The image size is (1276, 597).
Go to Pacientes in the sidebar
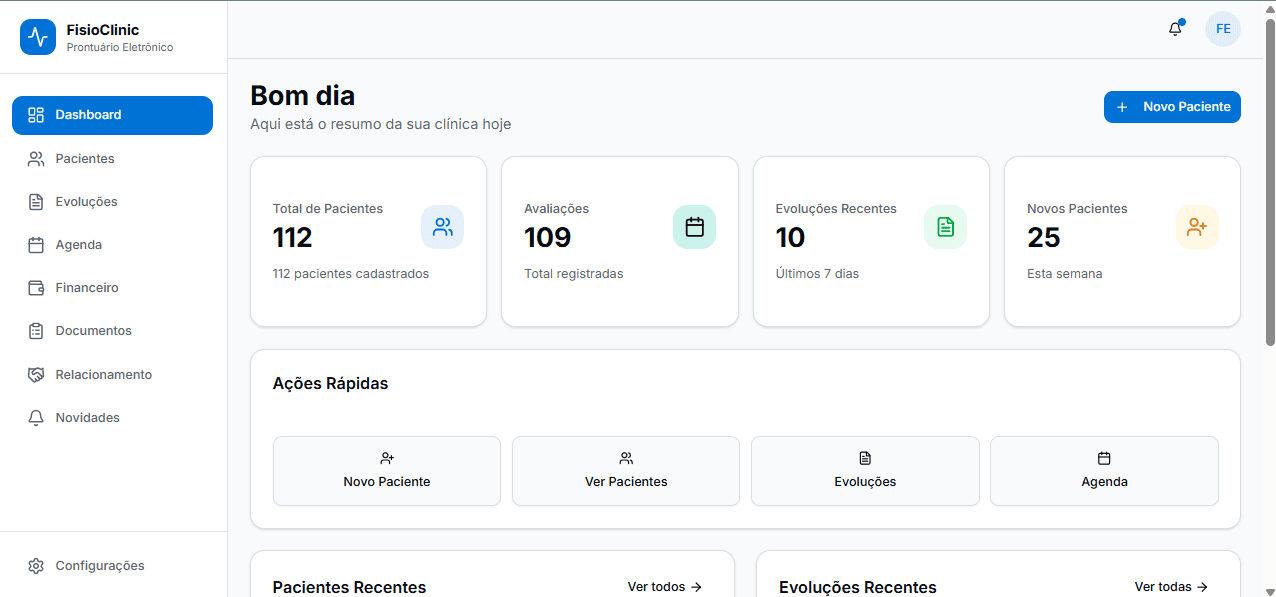pyautogui.click(x=112, y=159)
